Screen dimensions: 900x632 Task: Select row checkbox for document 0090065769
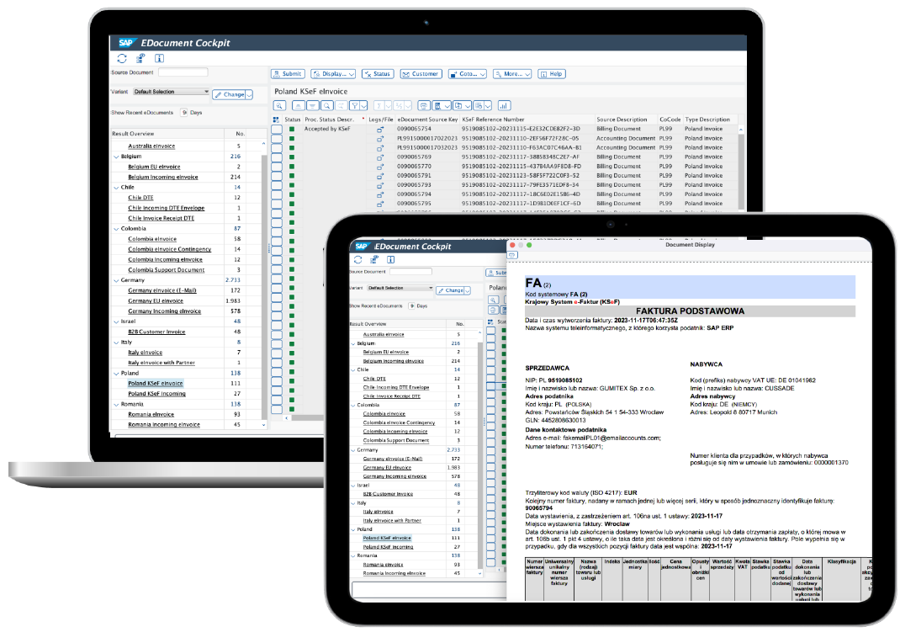pos(277,157)
